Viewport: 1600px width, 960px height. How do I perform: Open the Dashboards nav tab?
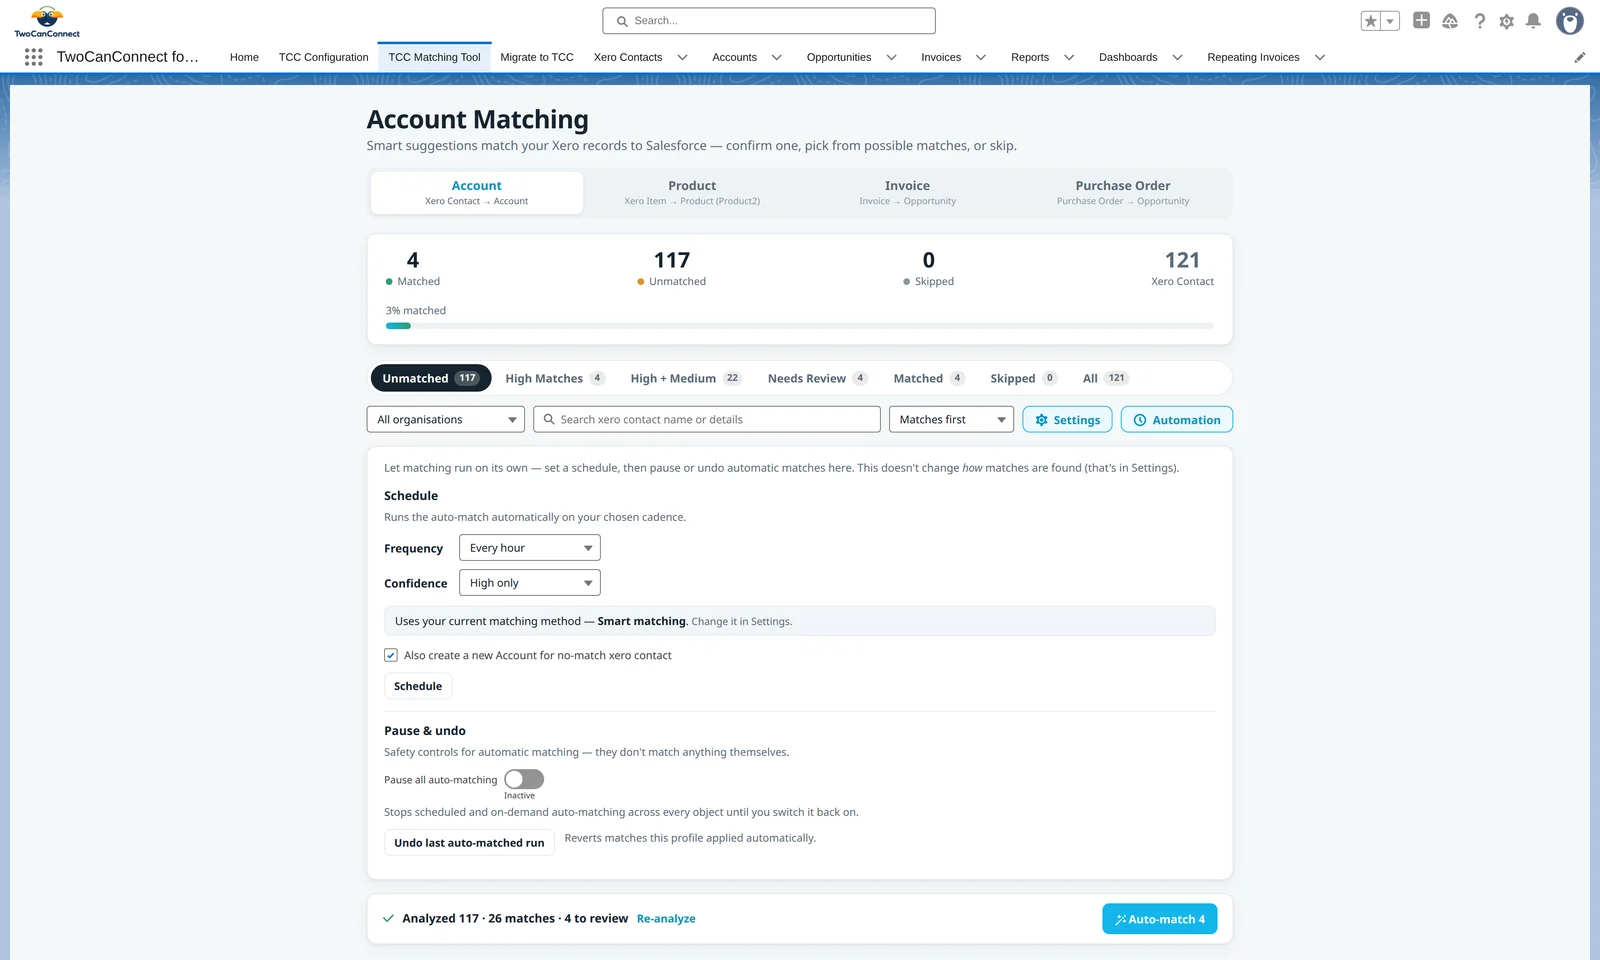click(x=1128, y=57)
